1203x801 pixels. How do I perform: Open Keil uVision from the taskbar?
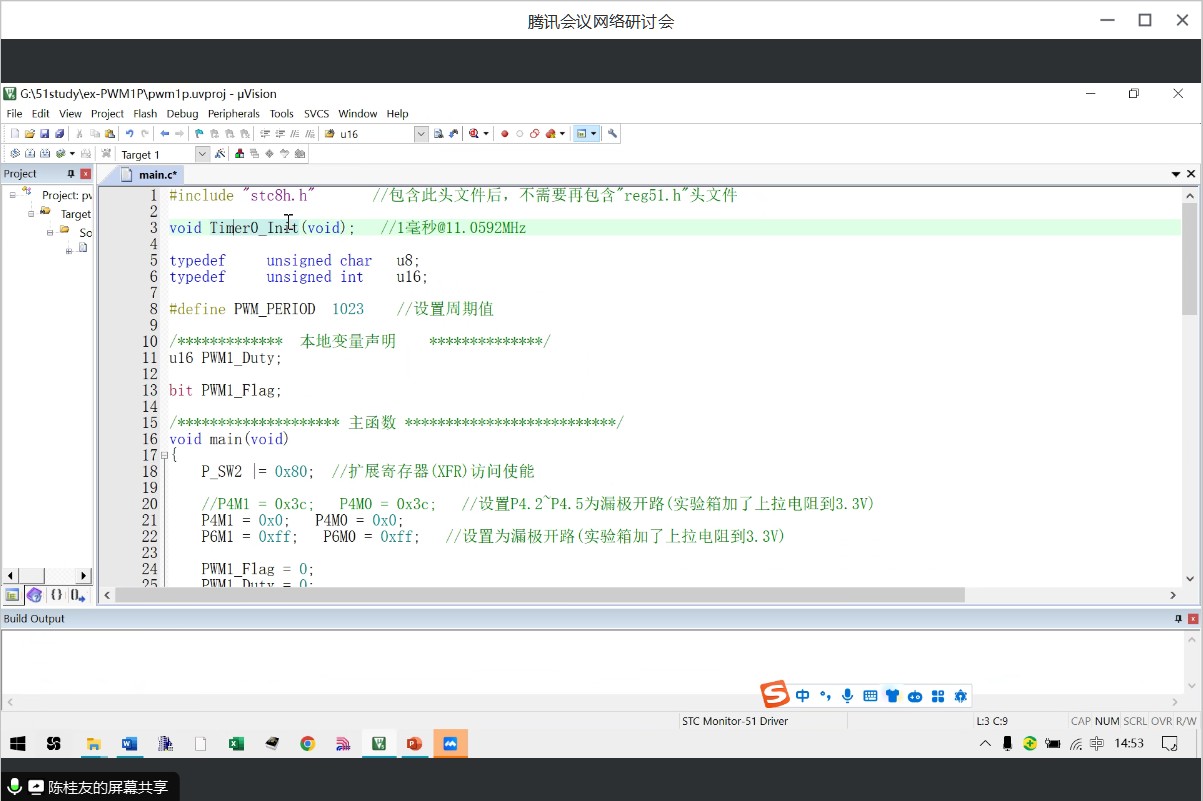pyautogui.click(x=379, y=744)
